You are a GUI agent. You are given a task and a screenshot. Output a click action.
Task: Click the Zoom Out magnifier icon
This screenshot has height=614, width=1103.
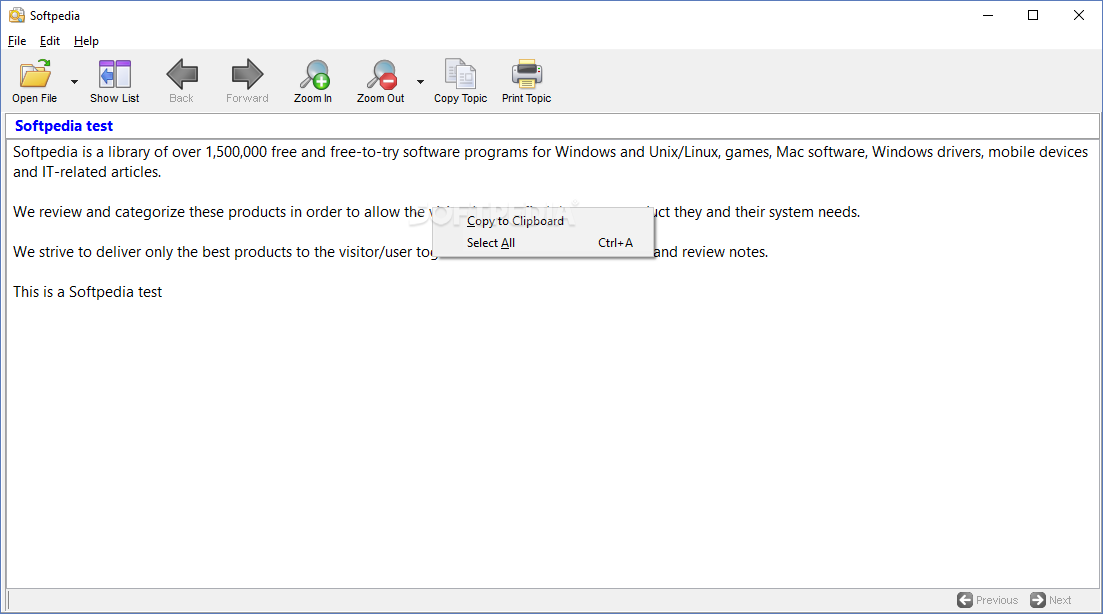pos(381,75)
